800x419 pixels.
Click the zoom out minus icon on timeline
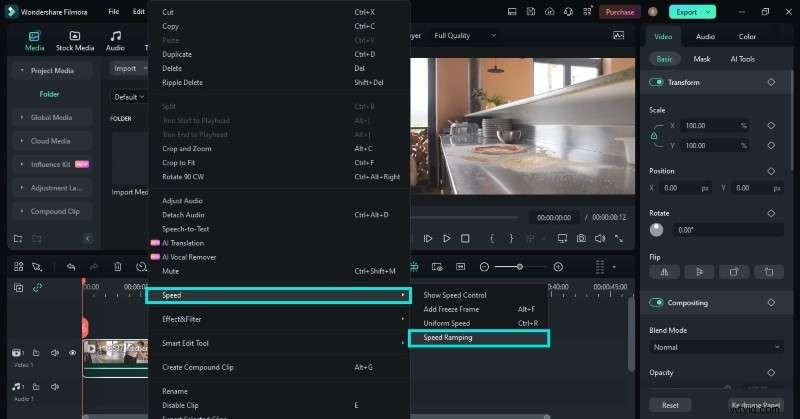click(484, 267)
